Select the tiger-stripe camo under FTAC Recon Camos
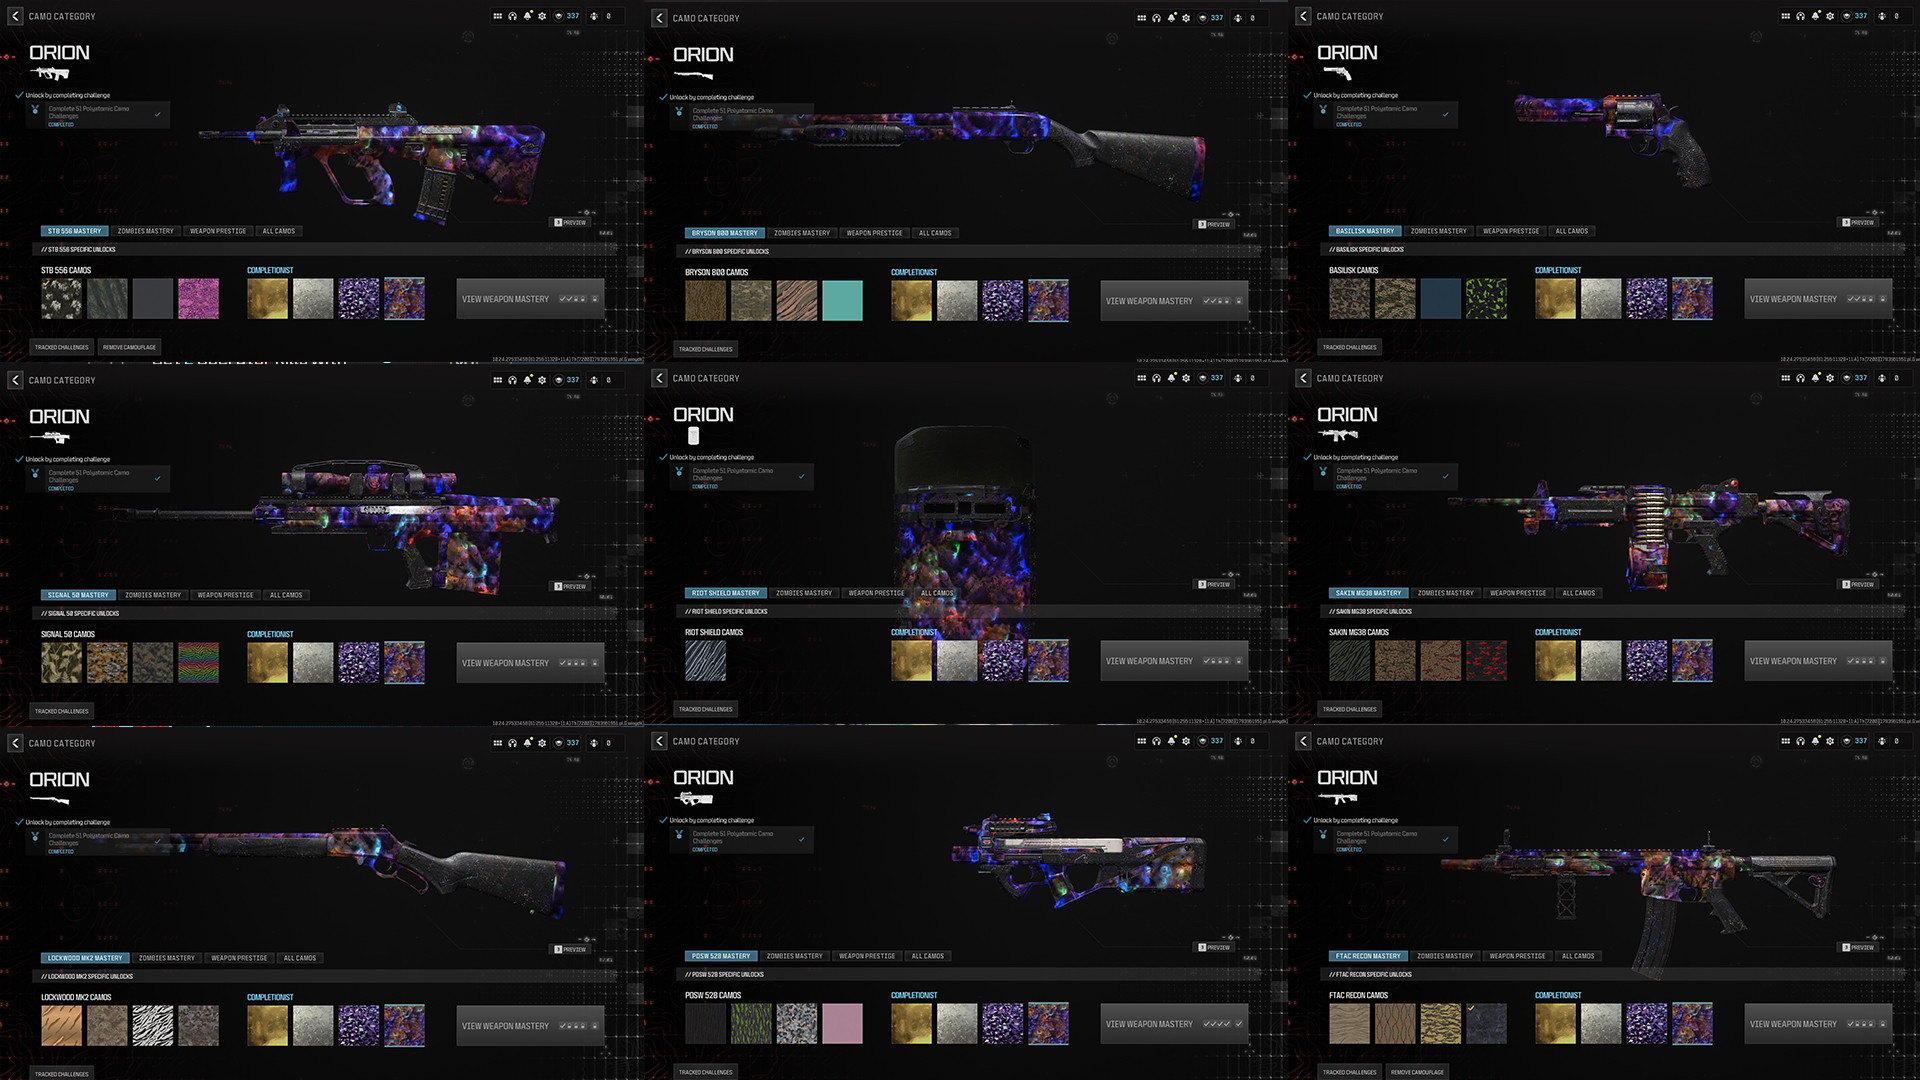Image resolution: width=1920 pixels, height=1080 pixels. click(x=1441, y=1024)
